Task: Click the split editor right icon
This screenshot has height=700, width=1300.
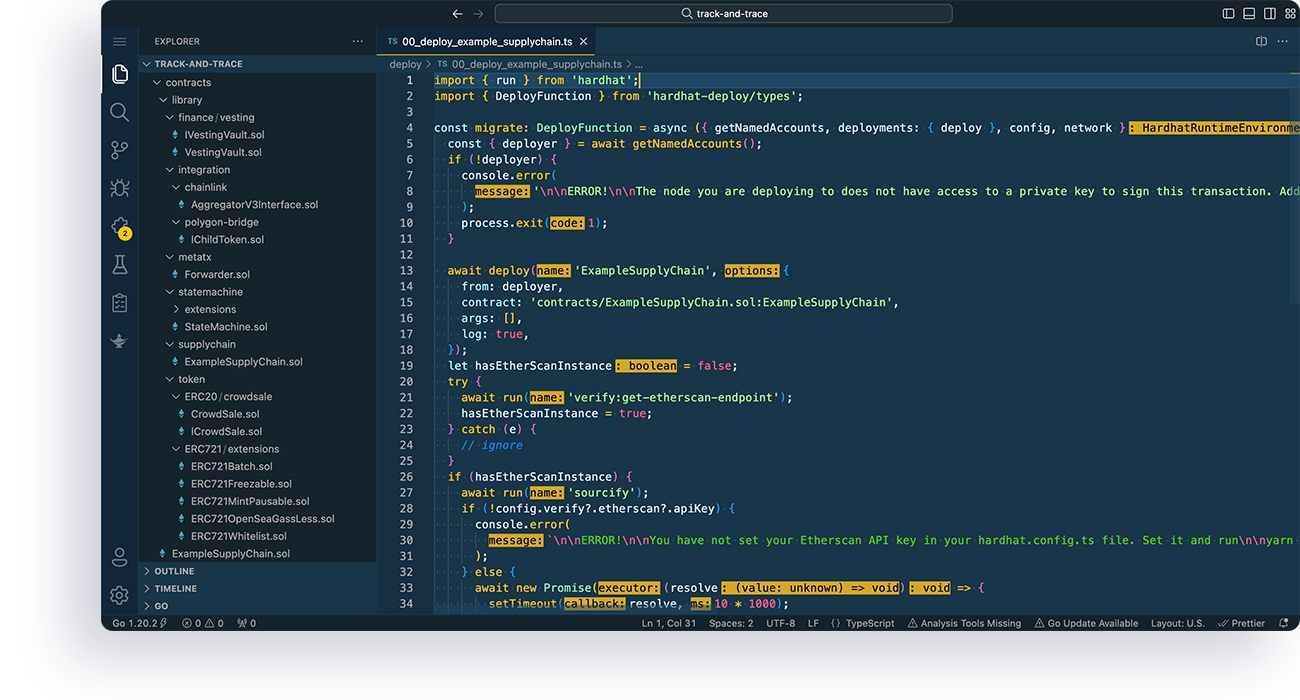Action: [1261, 42]
